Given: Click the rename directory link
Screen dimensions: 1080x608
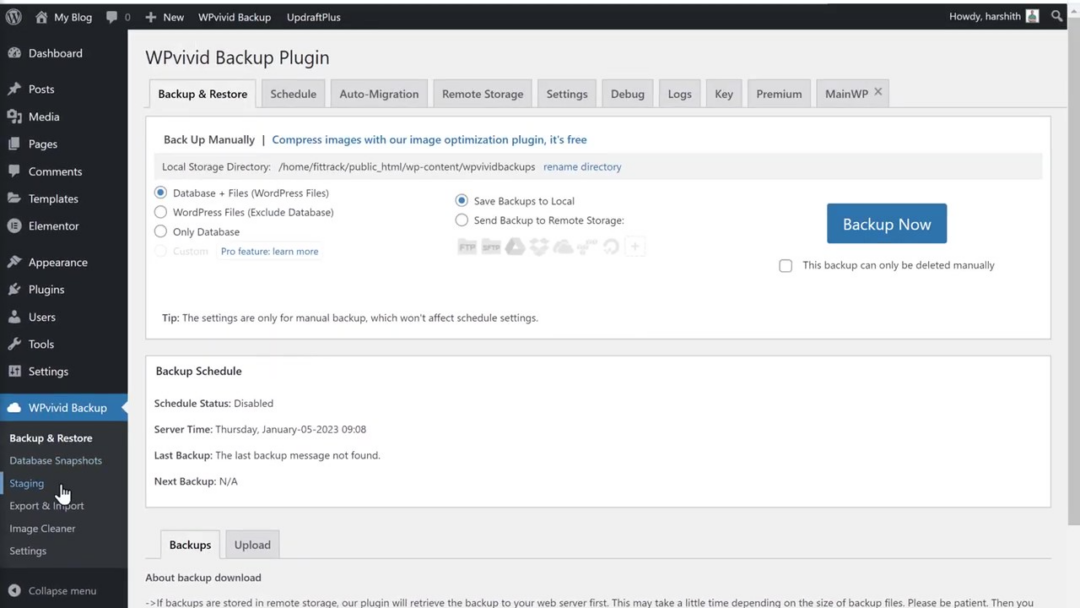Looking at the screenshot, I should coord(583,167).
